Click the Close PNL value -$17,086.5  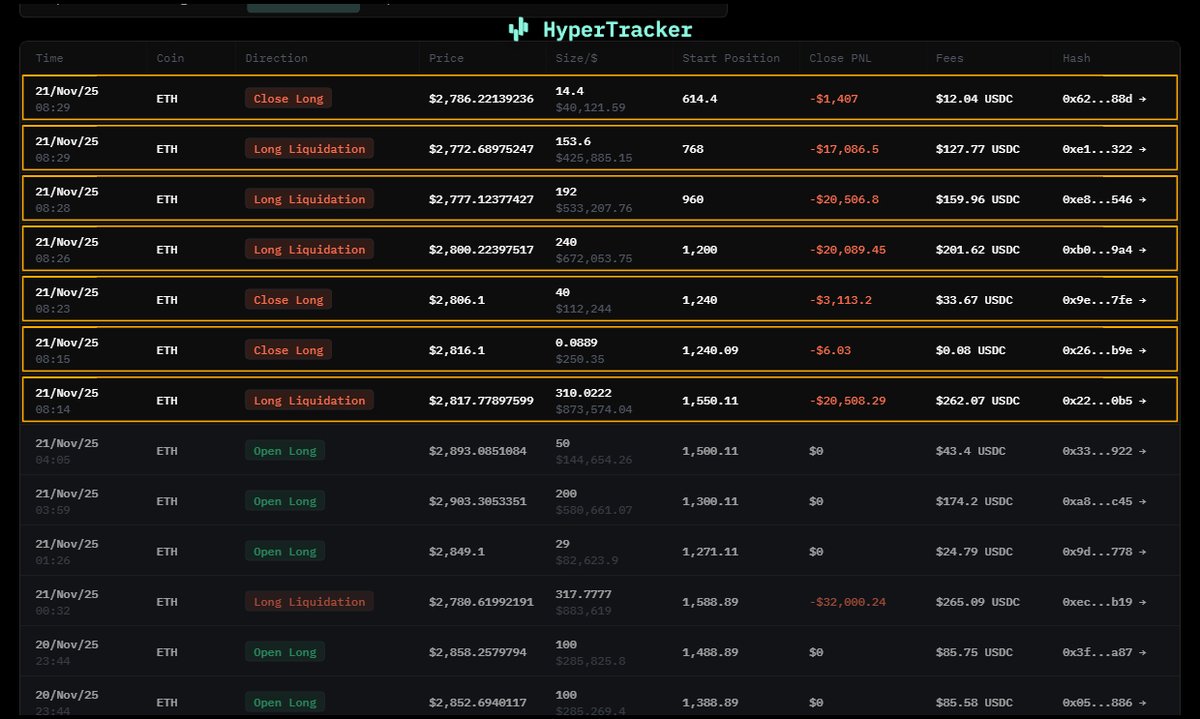click(x=844, y=149)
